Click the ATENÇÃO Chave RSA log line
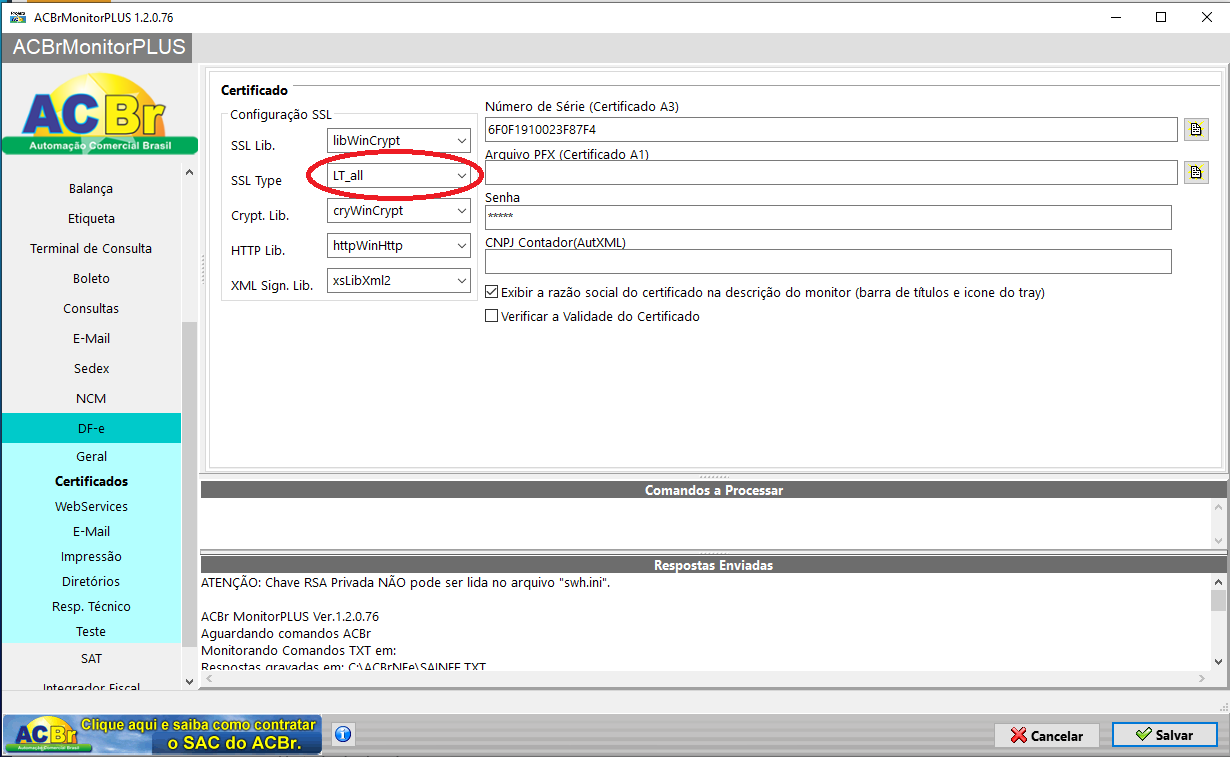The image size is (1230, 757). pos(405,582)
